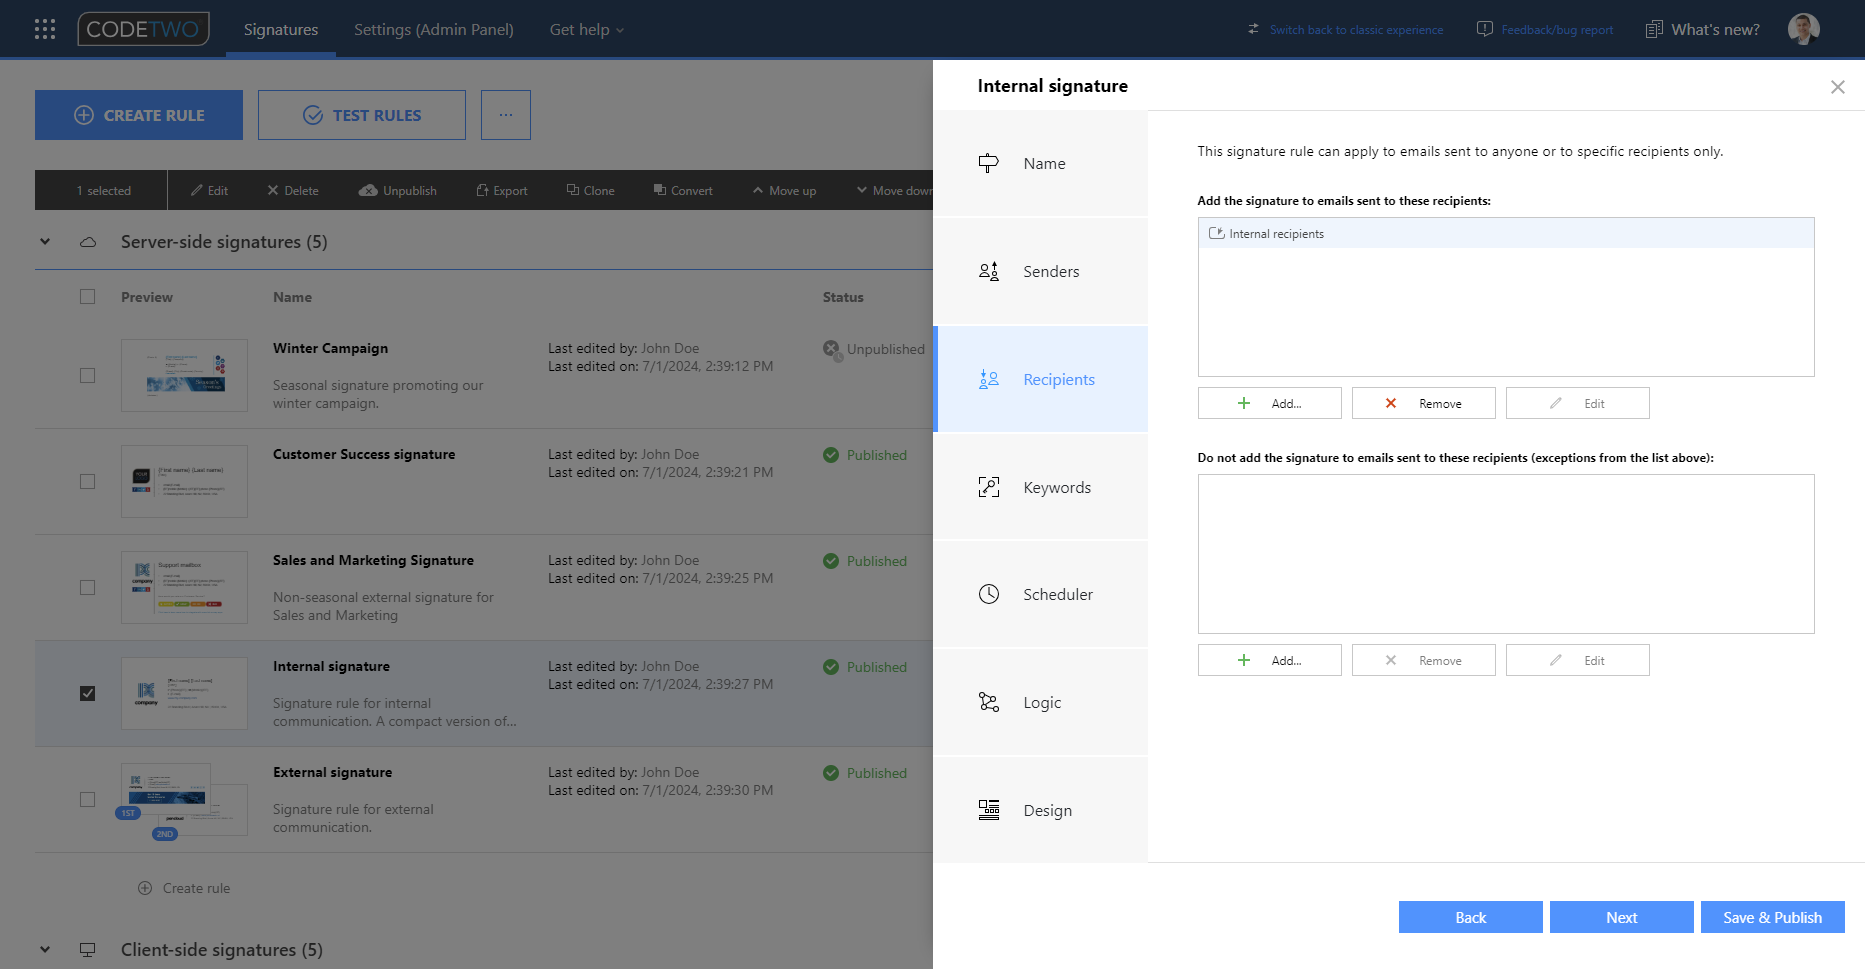Click the Unpublish toolbar action
Image resolution: width=1865 pixels, height=969 pixels.
point(398,190)
